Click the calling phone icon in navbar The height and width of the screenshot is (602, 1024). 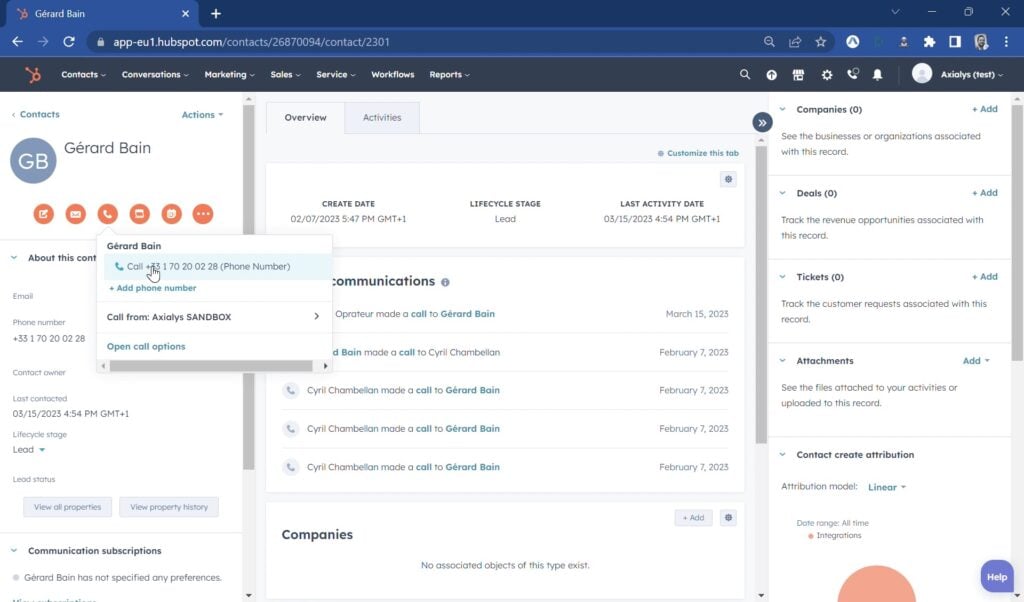(852, 74)
